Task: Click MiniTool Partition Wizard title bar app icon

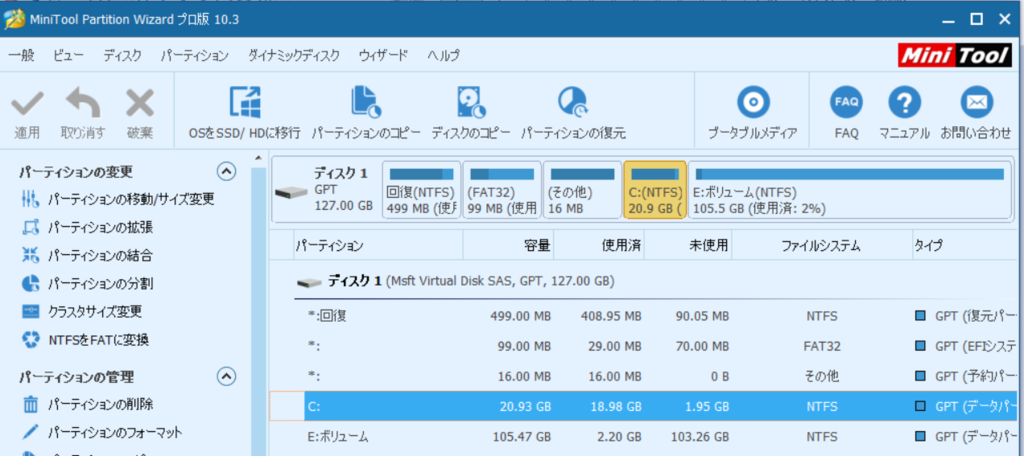Action: click(x=14, y=19)
